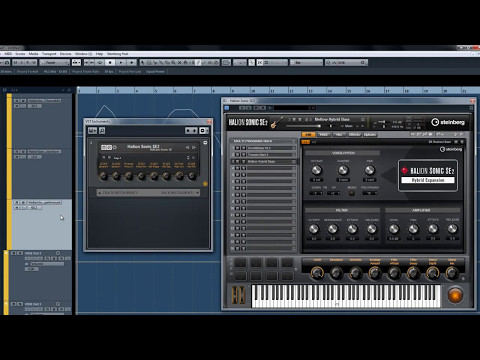Click the Octave knob in Voice Control

pos(316,170)
